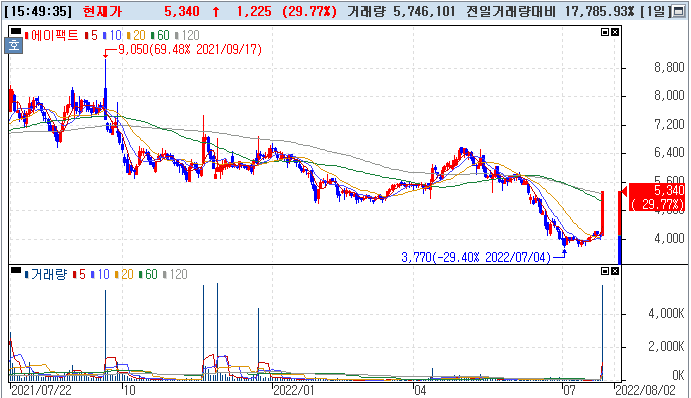Click the 07 month marker on time axis
This screenshot has width=691, height=398.
[569, 390]
